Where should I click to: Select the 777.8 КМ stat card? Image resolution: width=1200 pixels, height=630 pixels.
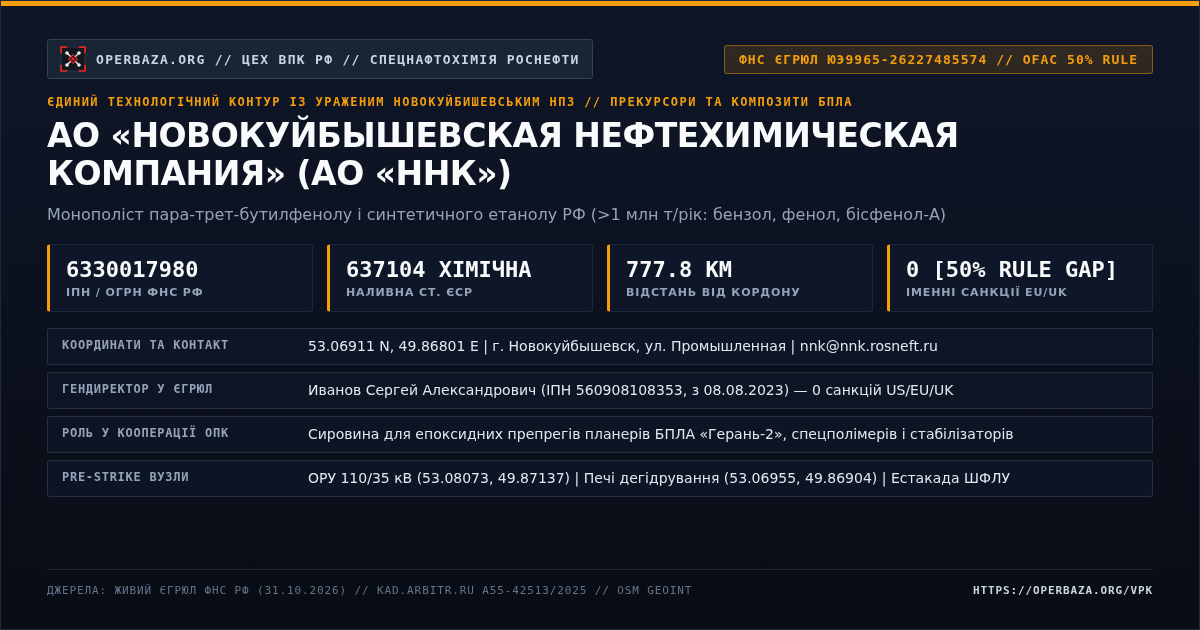pos(740,278)
